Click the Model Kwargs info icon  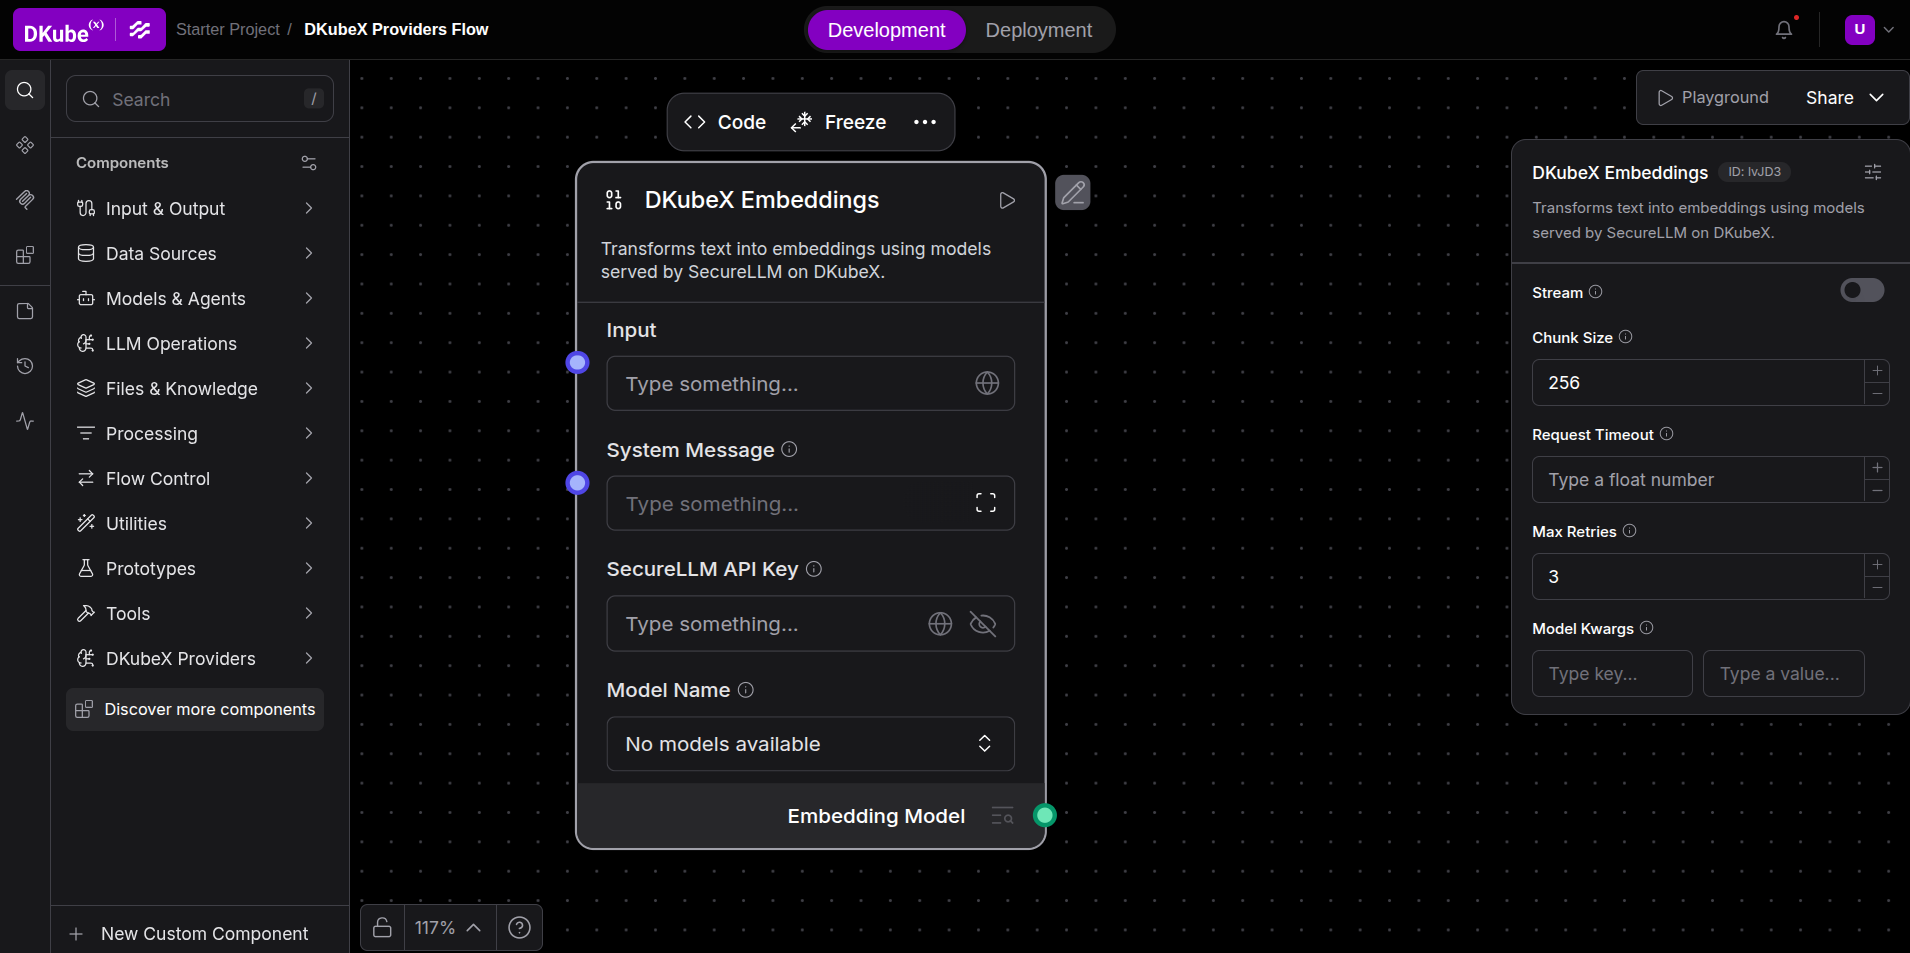pyautogui.click(x=1647, y=628)
